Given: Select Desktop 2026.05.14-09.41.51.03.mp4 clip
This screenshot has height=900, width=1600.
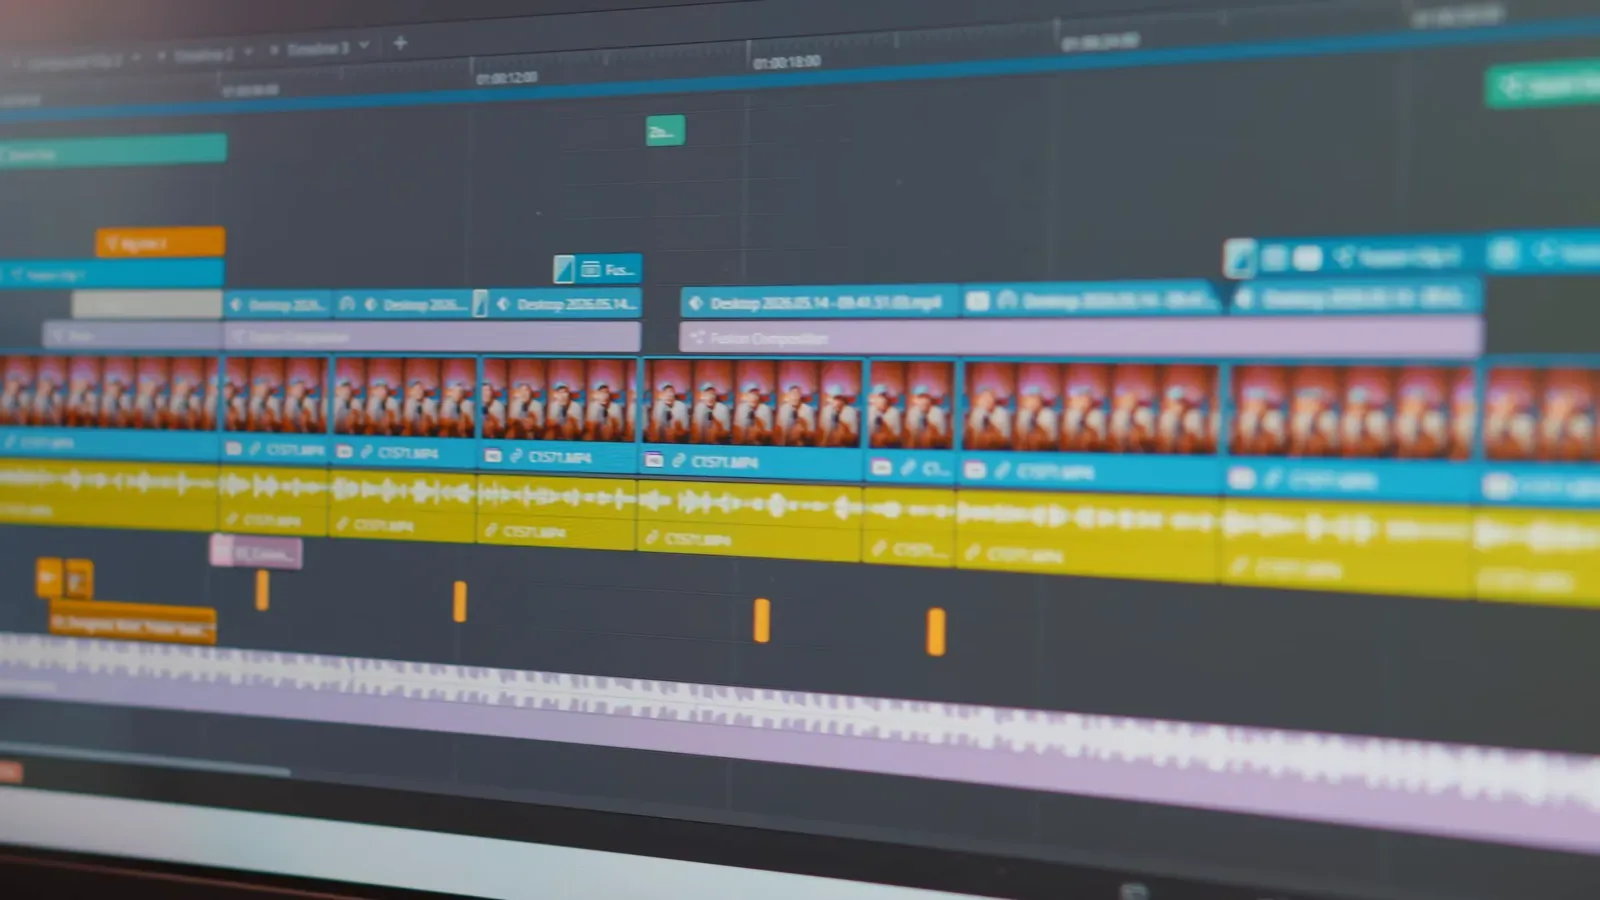Looking at the screenshot, I should tap(820, 302).
